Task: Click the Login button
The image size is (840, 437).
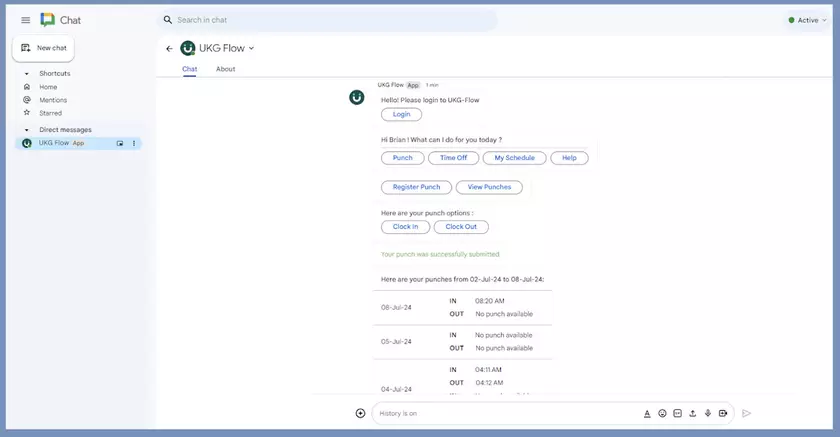Action: coord(401,115)
